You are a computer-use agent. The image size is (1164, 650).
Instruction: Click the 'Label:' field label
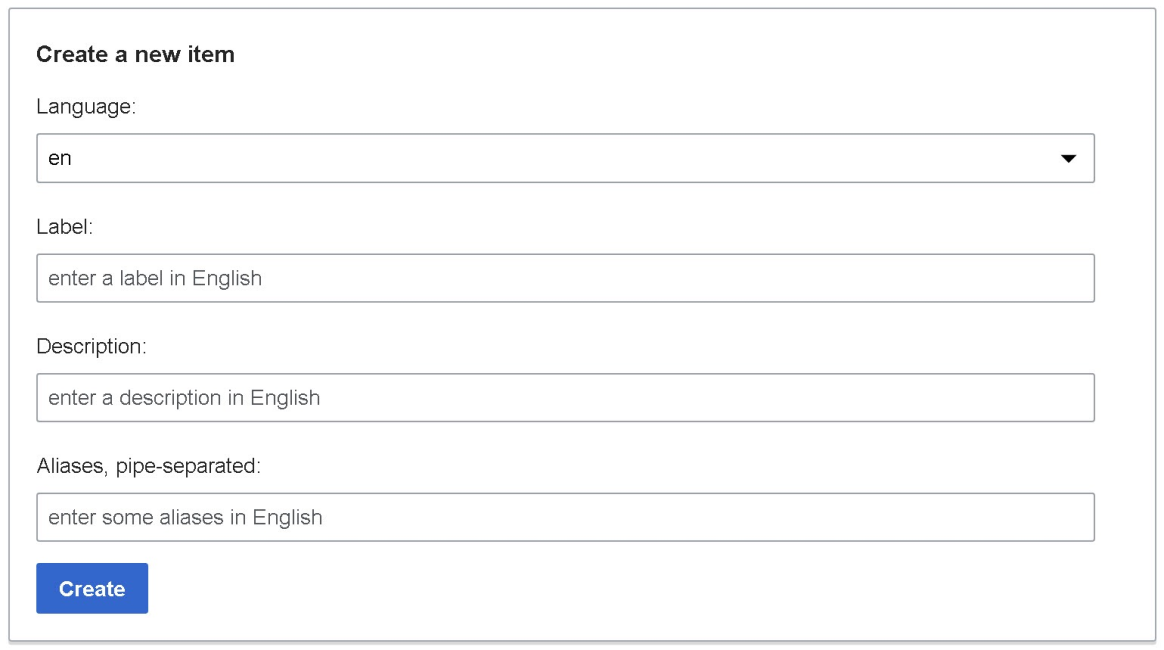click(65, 226)
